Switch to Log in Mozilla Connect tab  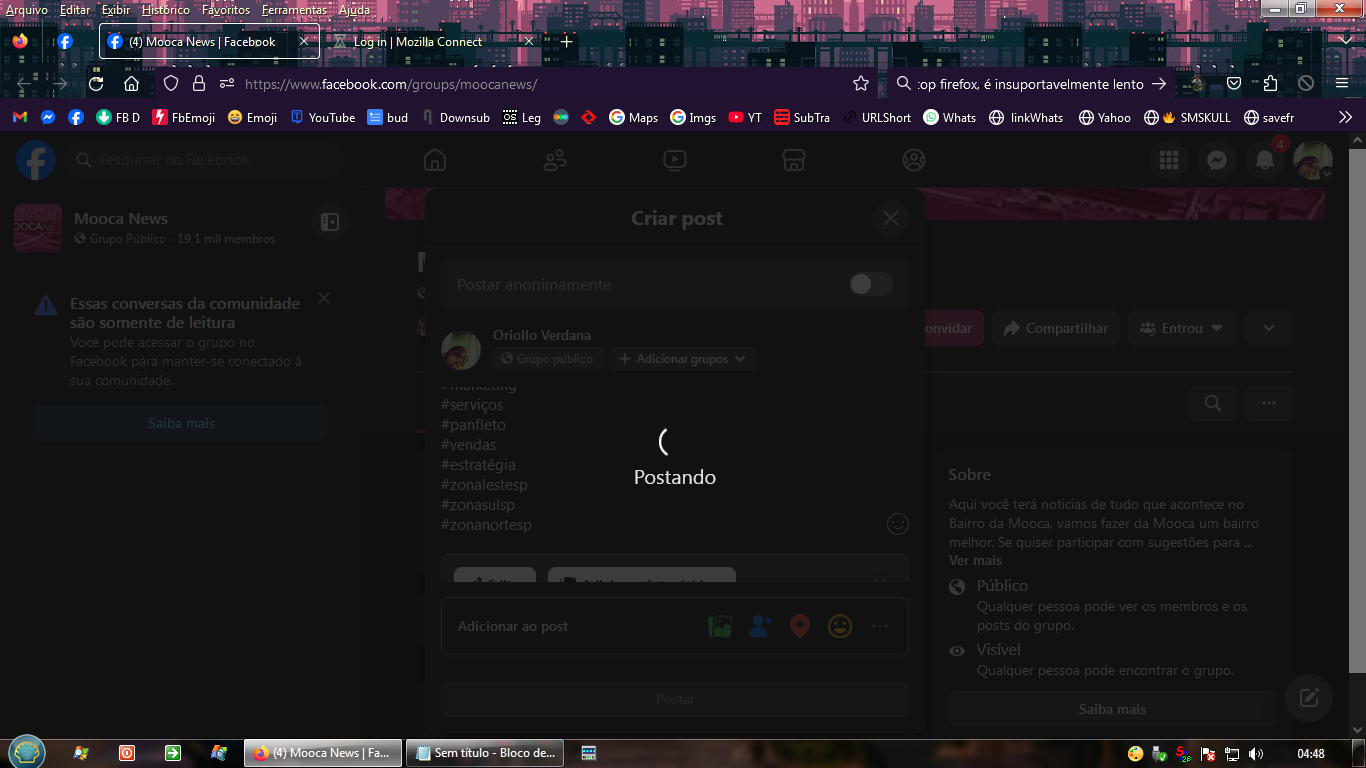pyautogui.click(x=434, y=42)
